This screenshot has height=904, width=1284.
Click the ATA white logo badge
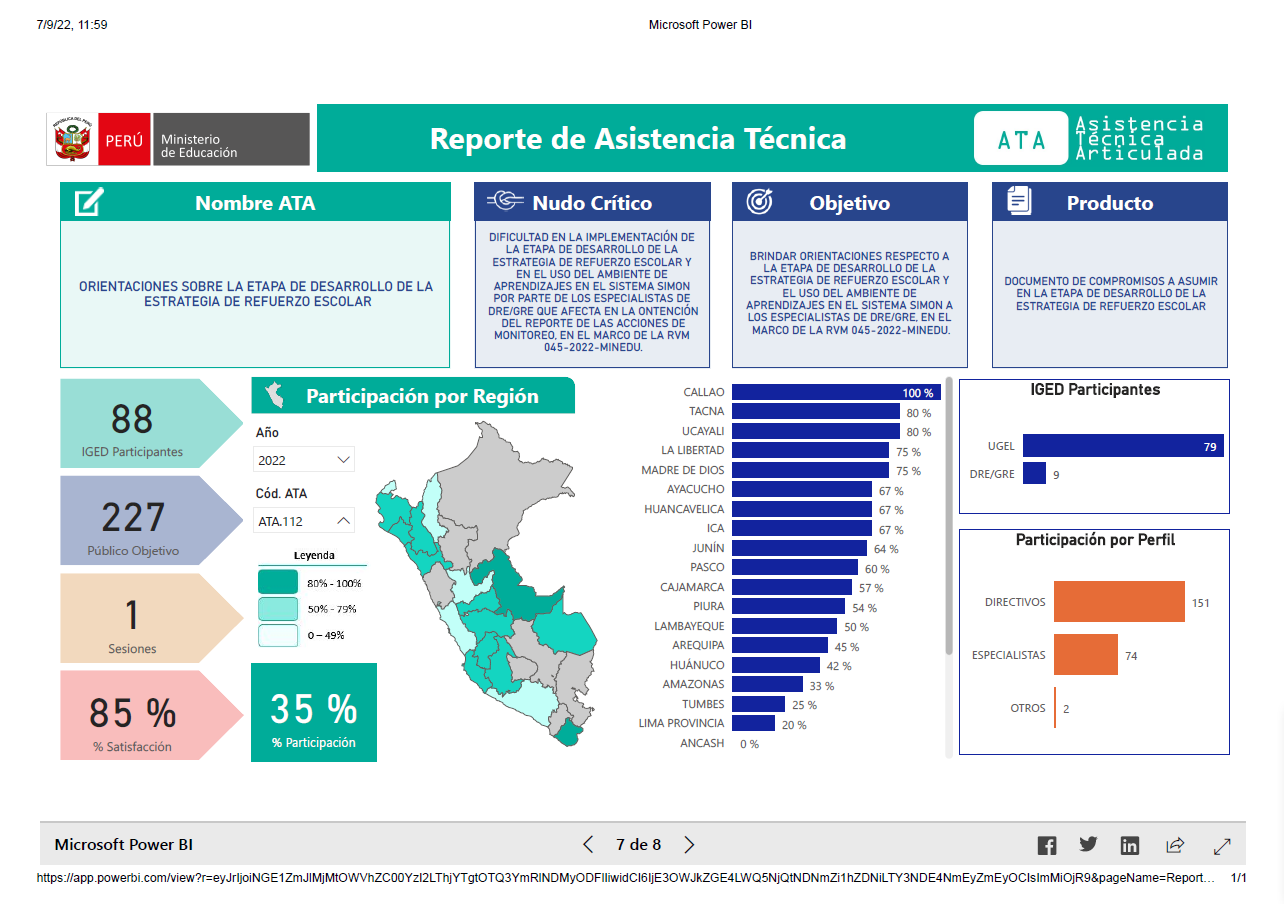point(1021,139)
